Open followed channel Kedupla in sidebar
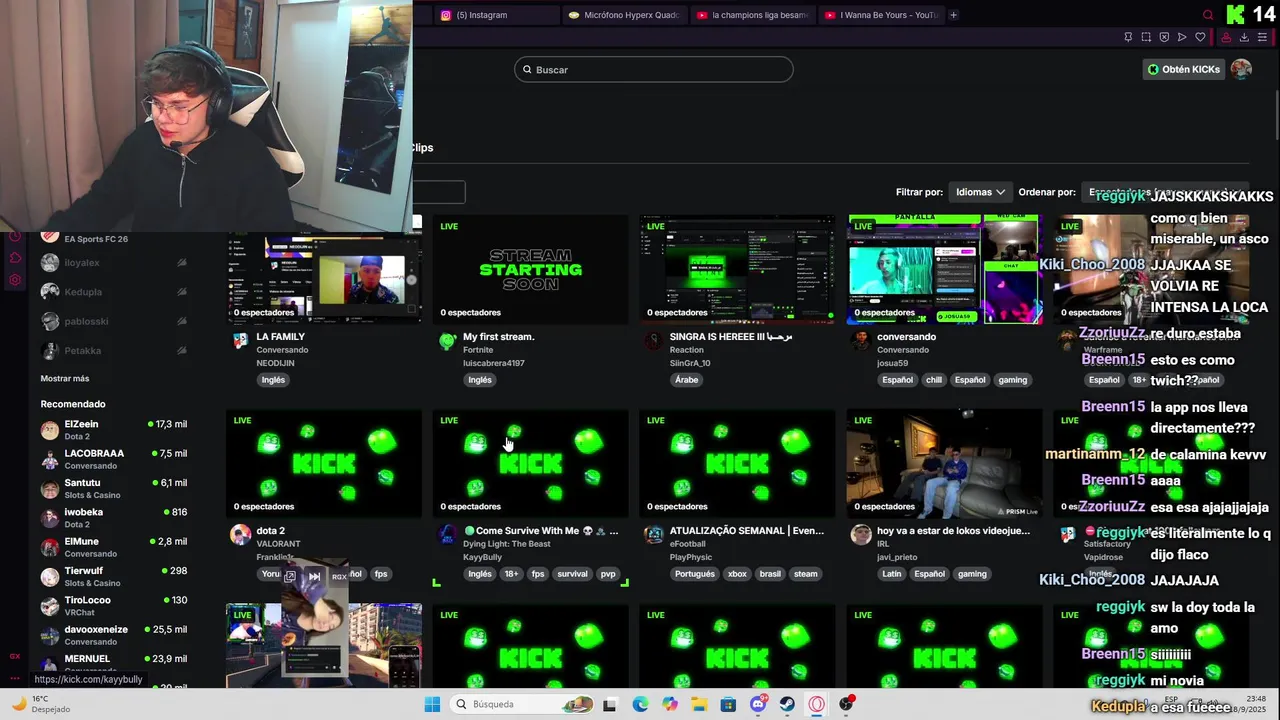The image size is (1280, 720). pyautogui.click(x=113, y=292)
